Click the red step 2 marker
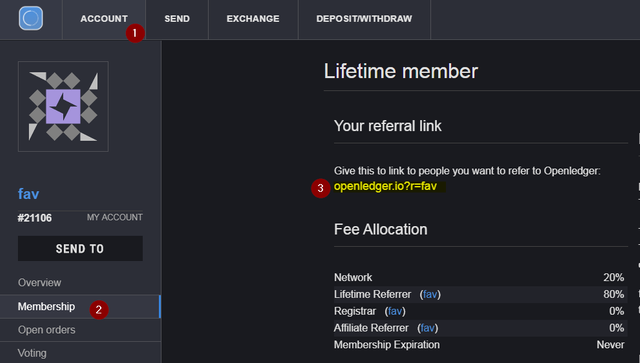Viewport: 640px width, 363px height. pyautogui.click(x=99, y=310)
